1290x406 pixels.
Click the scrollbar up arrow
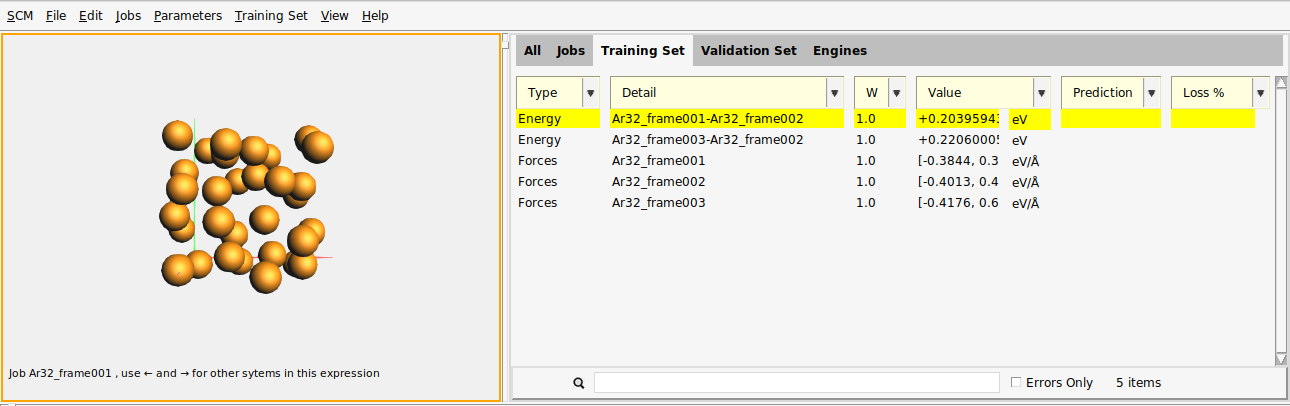click(x=1281, y=83)
